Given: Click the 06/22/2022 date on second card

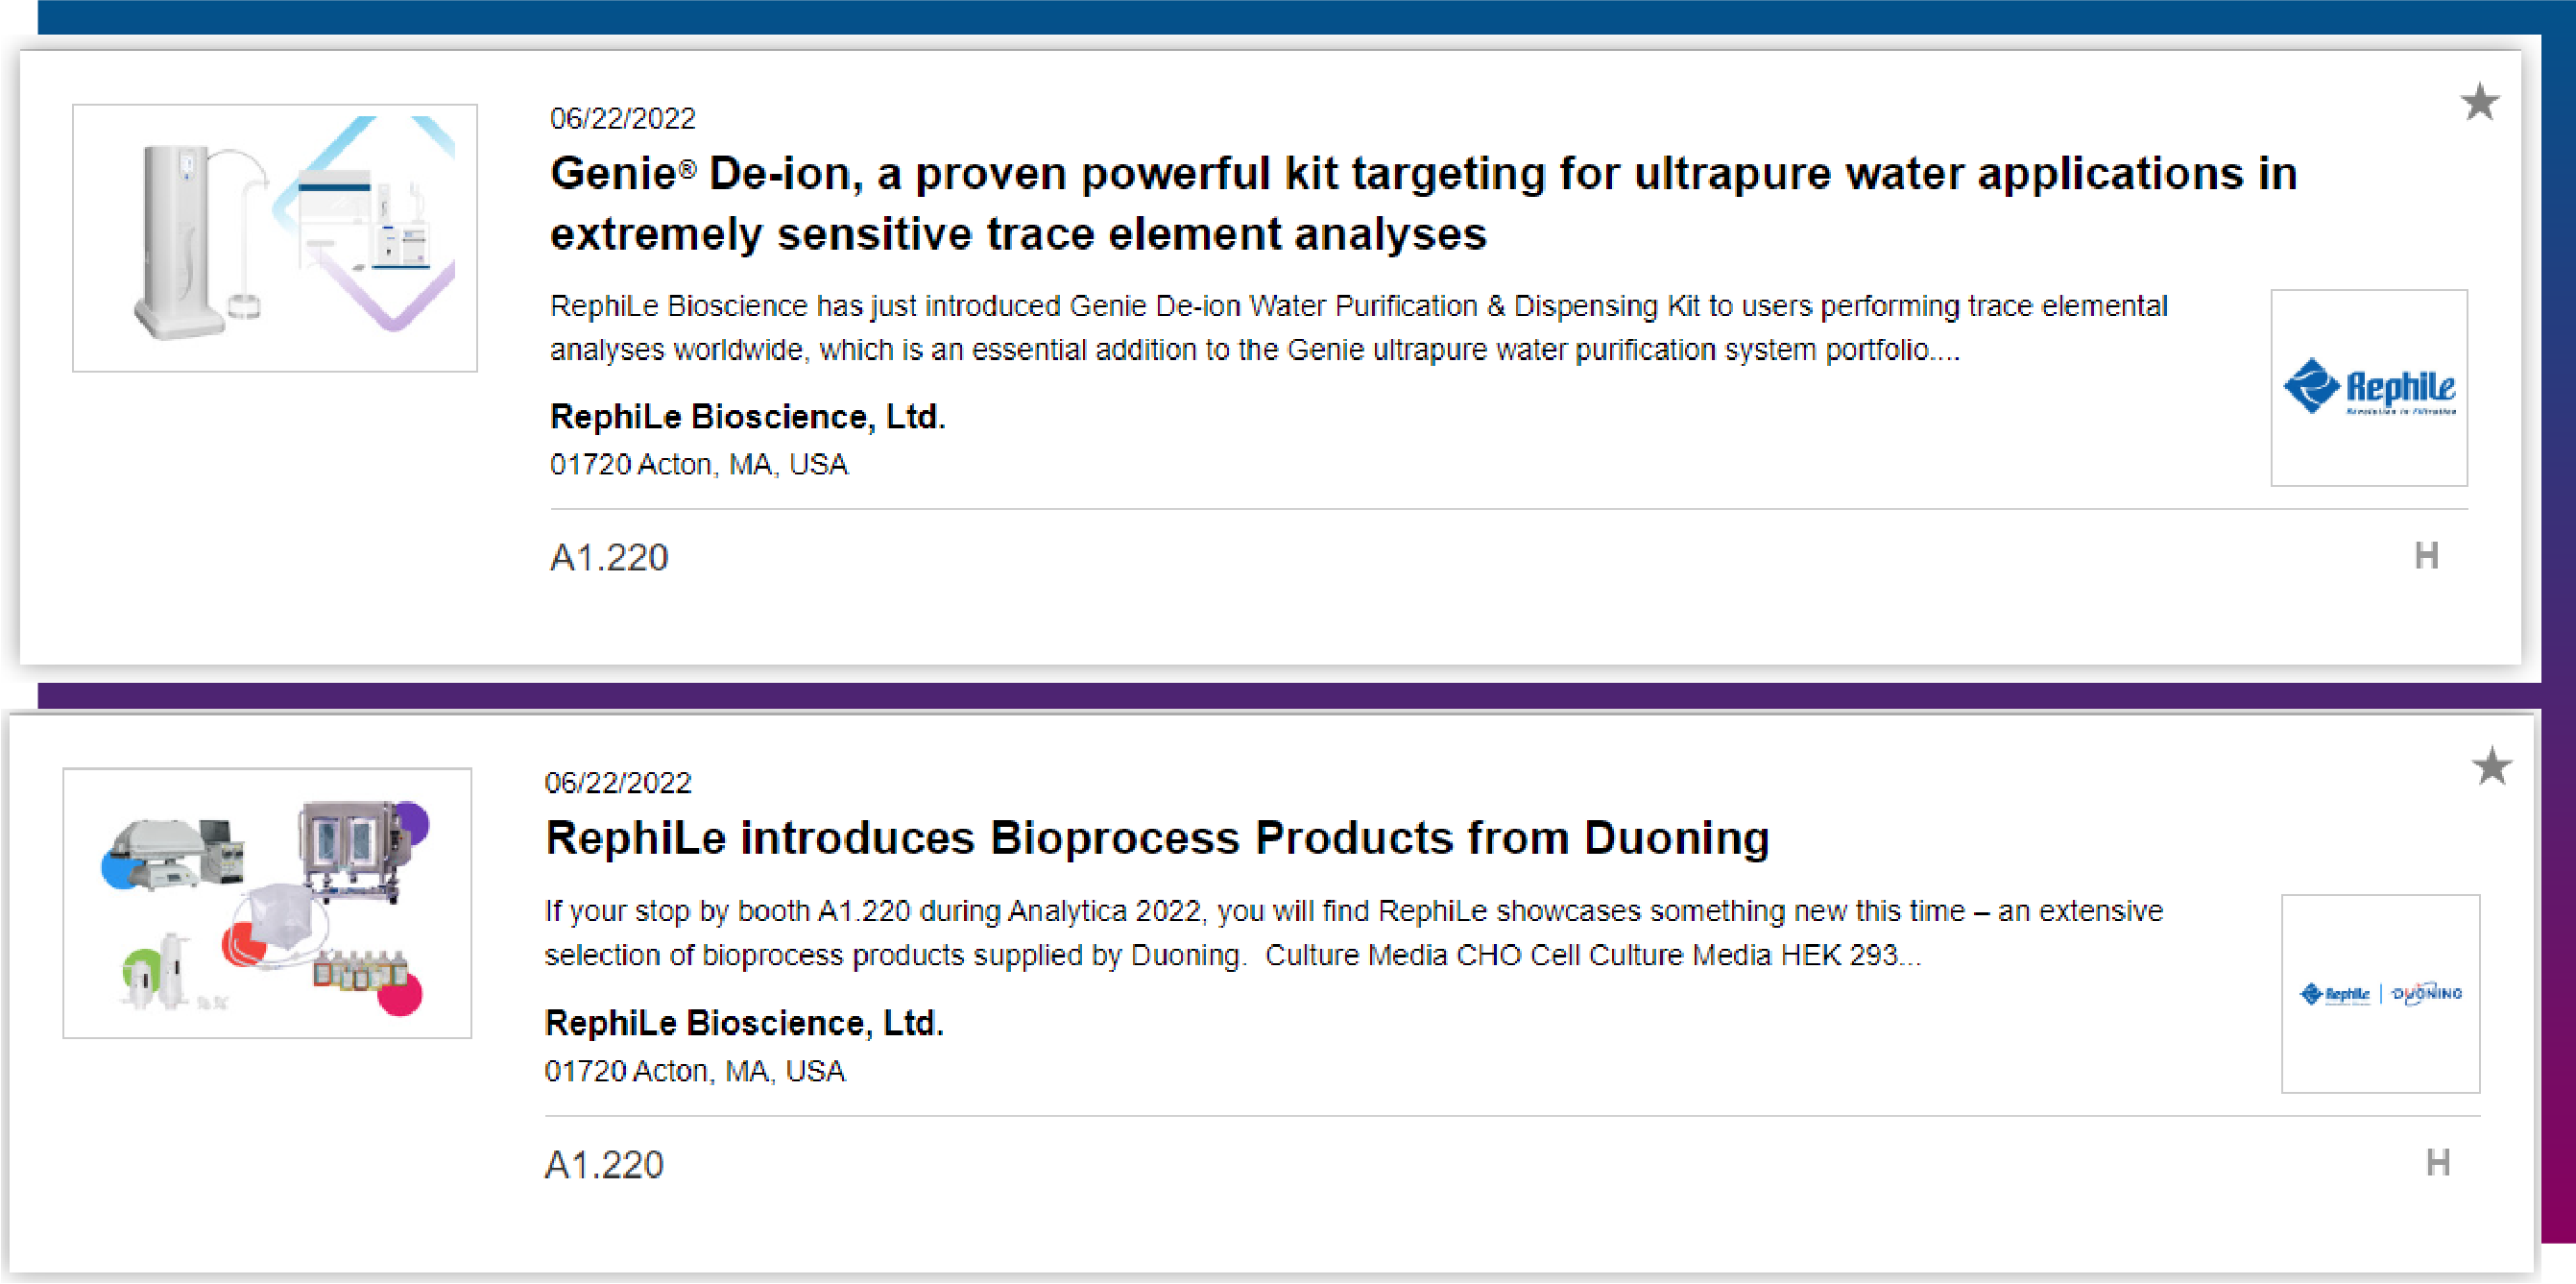Looking at the screenshot, I should [617, 783].
